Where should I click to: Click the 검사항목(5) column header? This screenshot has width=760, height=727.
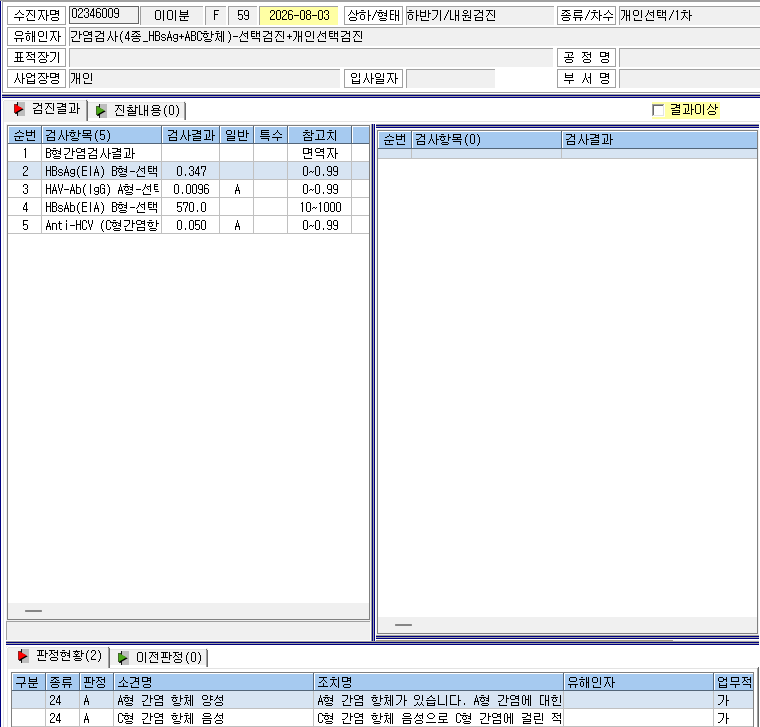(101, 135)
